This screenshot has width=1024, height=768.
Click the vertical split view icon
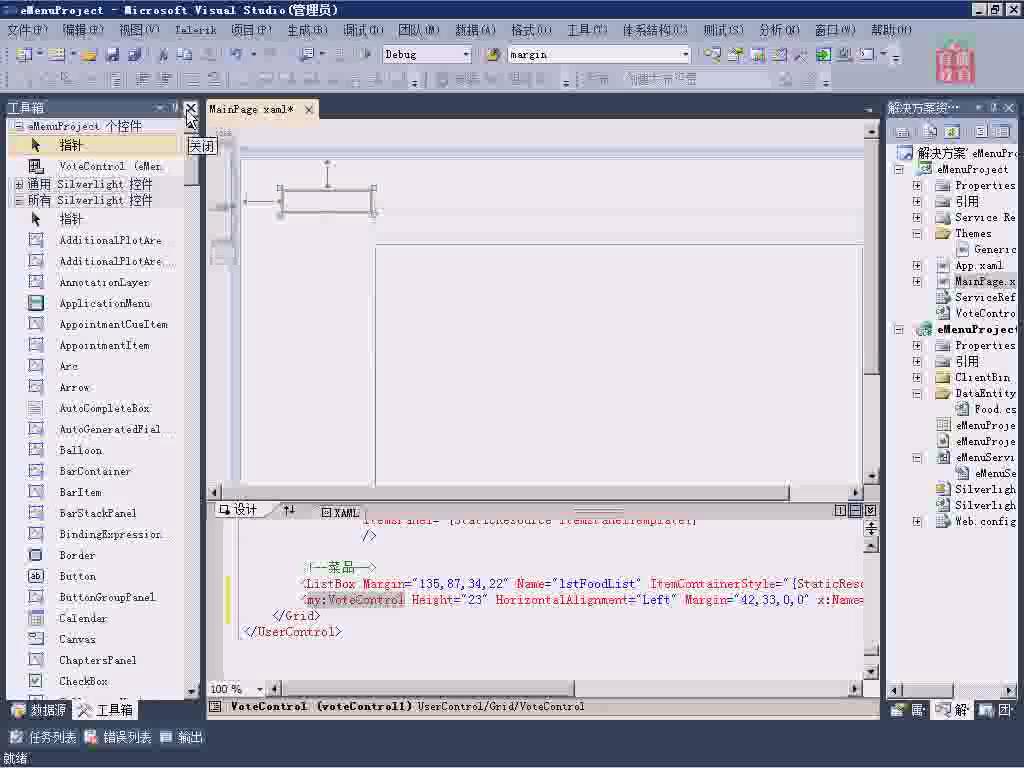840,511
